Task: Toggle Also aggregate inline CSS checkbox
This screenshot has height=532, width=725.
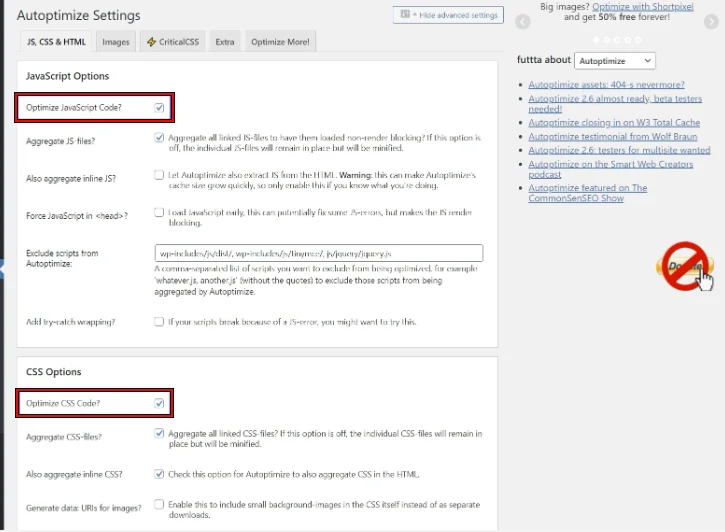Action: 159,474
